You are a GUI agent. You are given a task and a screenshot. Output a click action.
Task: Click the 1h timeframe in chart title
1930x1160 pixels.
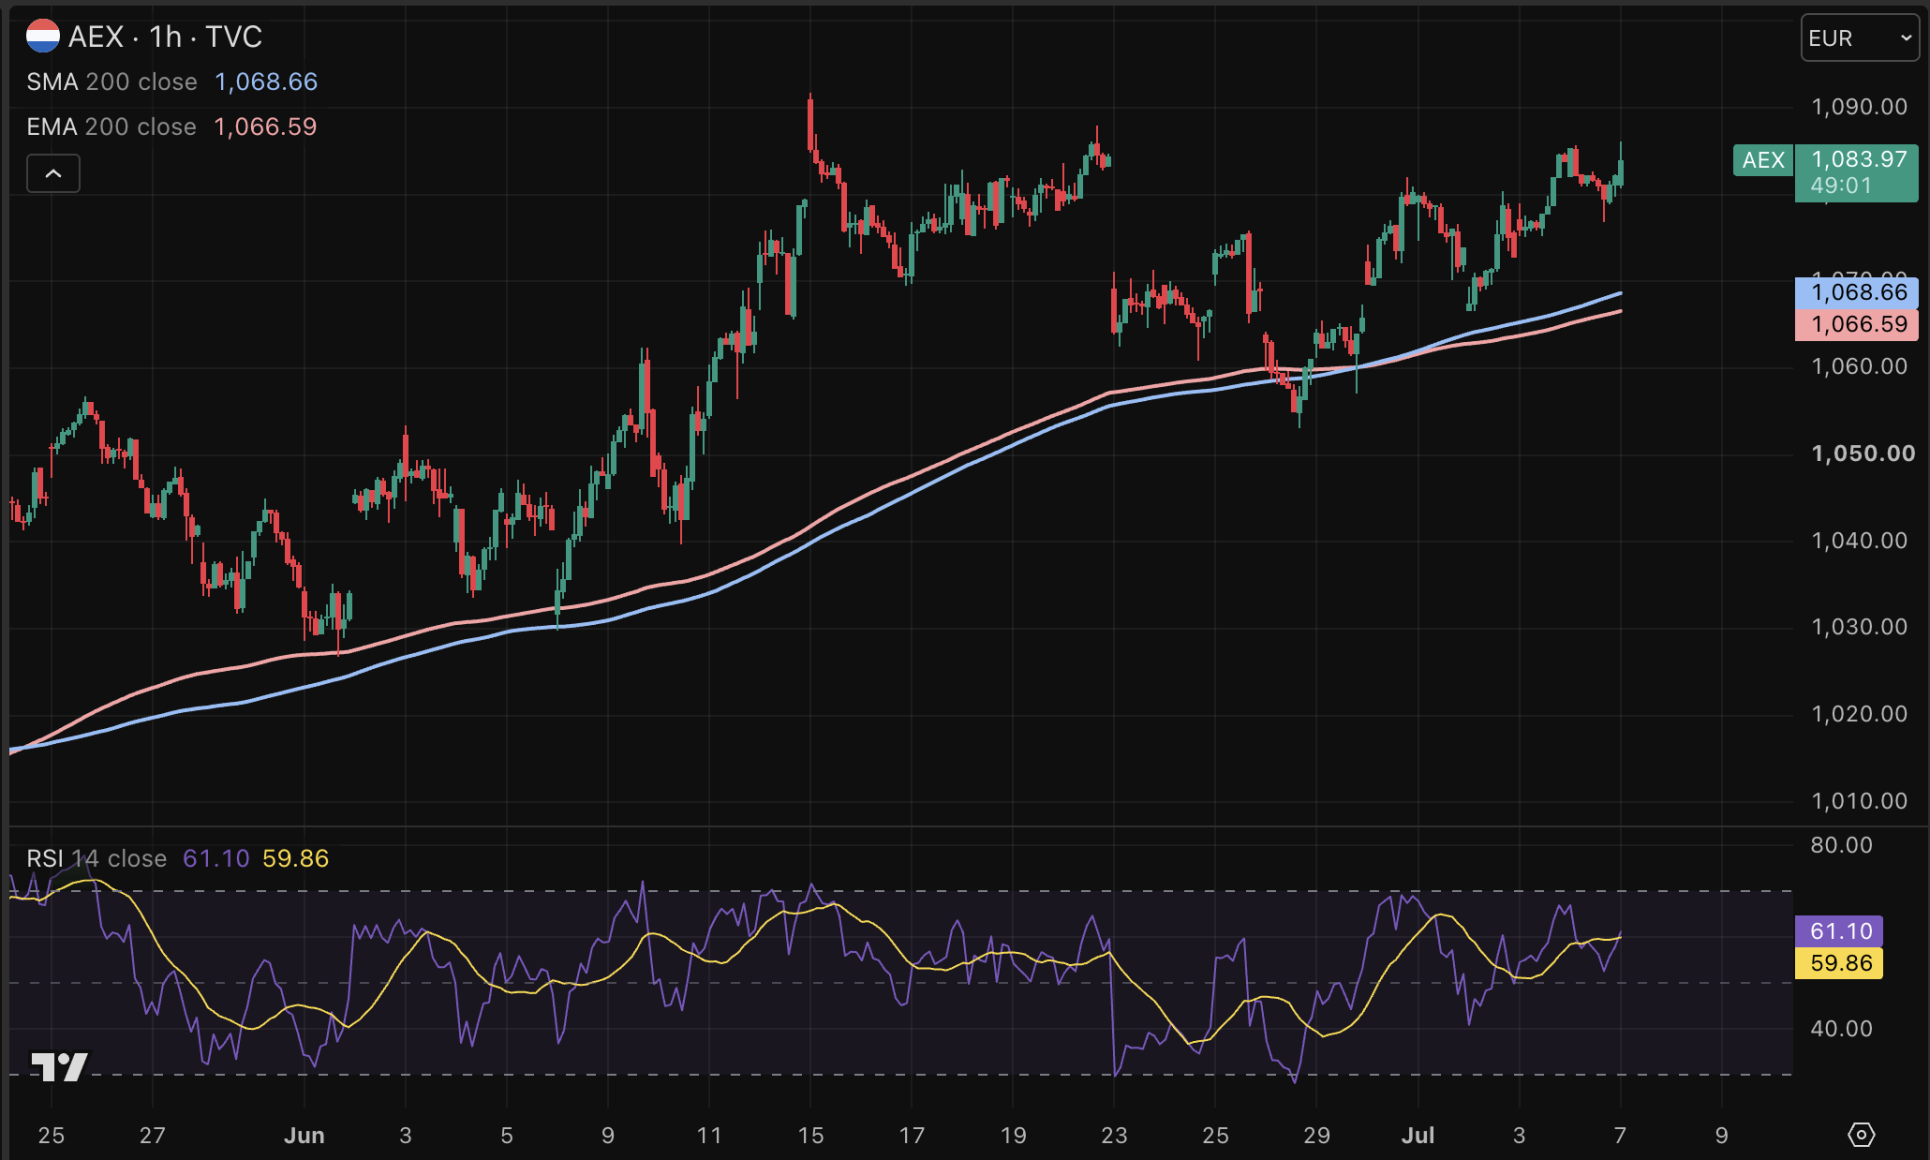166,37
